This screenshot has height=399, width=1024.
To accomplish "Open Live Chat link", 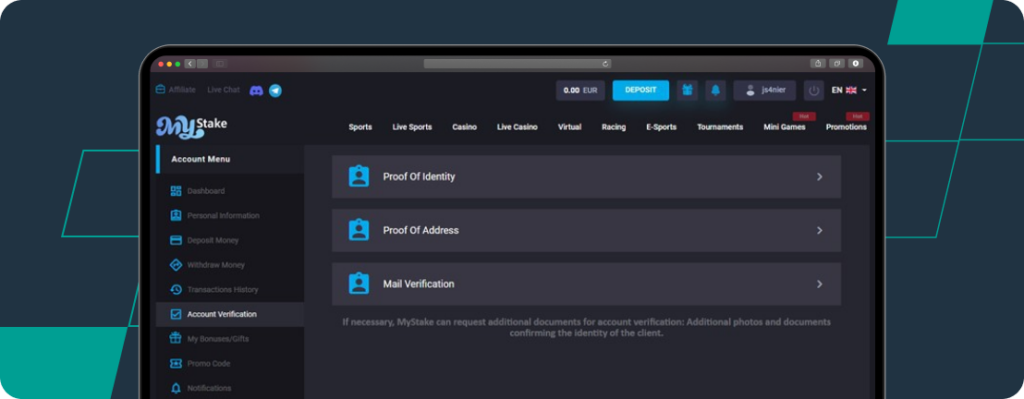I will 223,89.
